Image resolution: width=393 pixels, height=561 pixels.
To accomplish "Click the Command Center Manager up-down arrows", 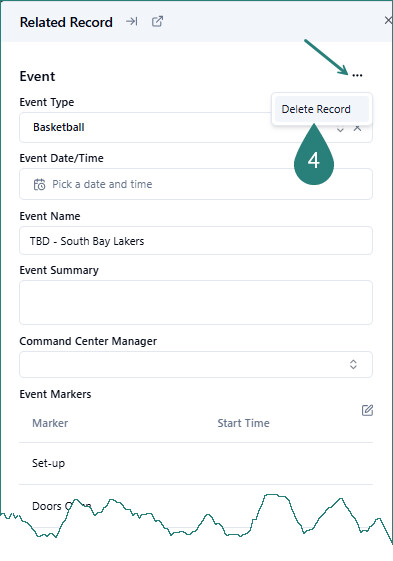I will 353,364.
